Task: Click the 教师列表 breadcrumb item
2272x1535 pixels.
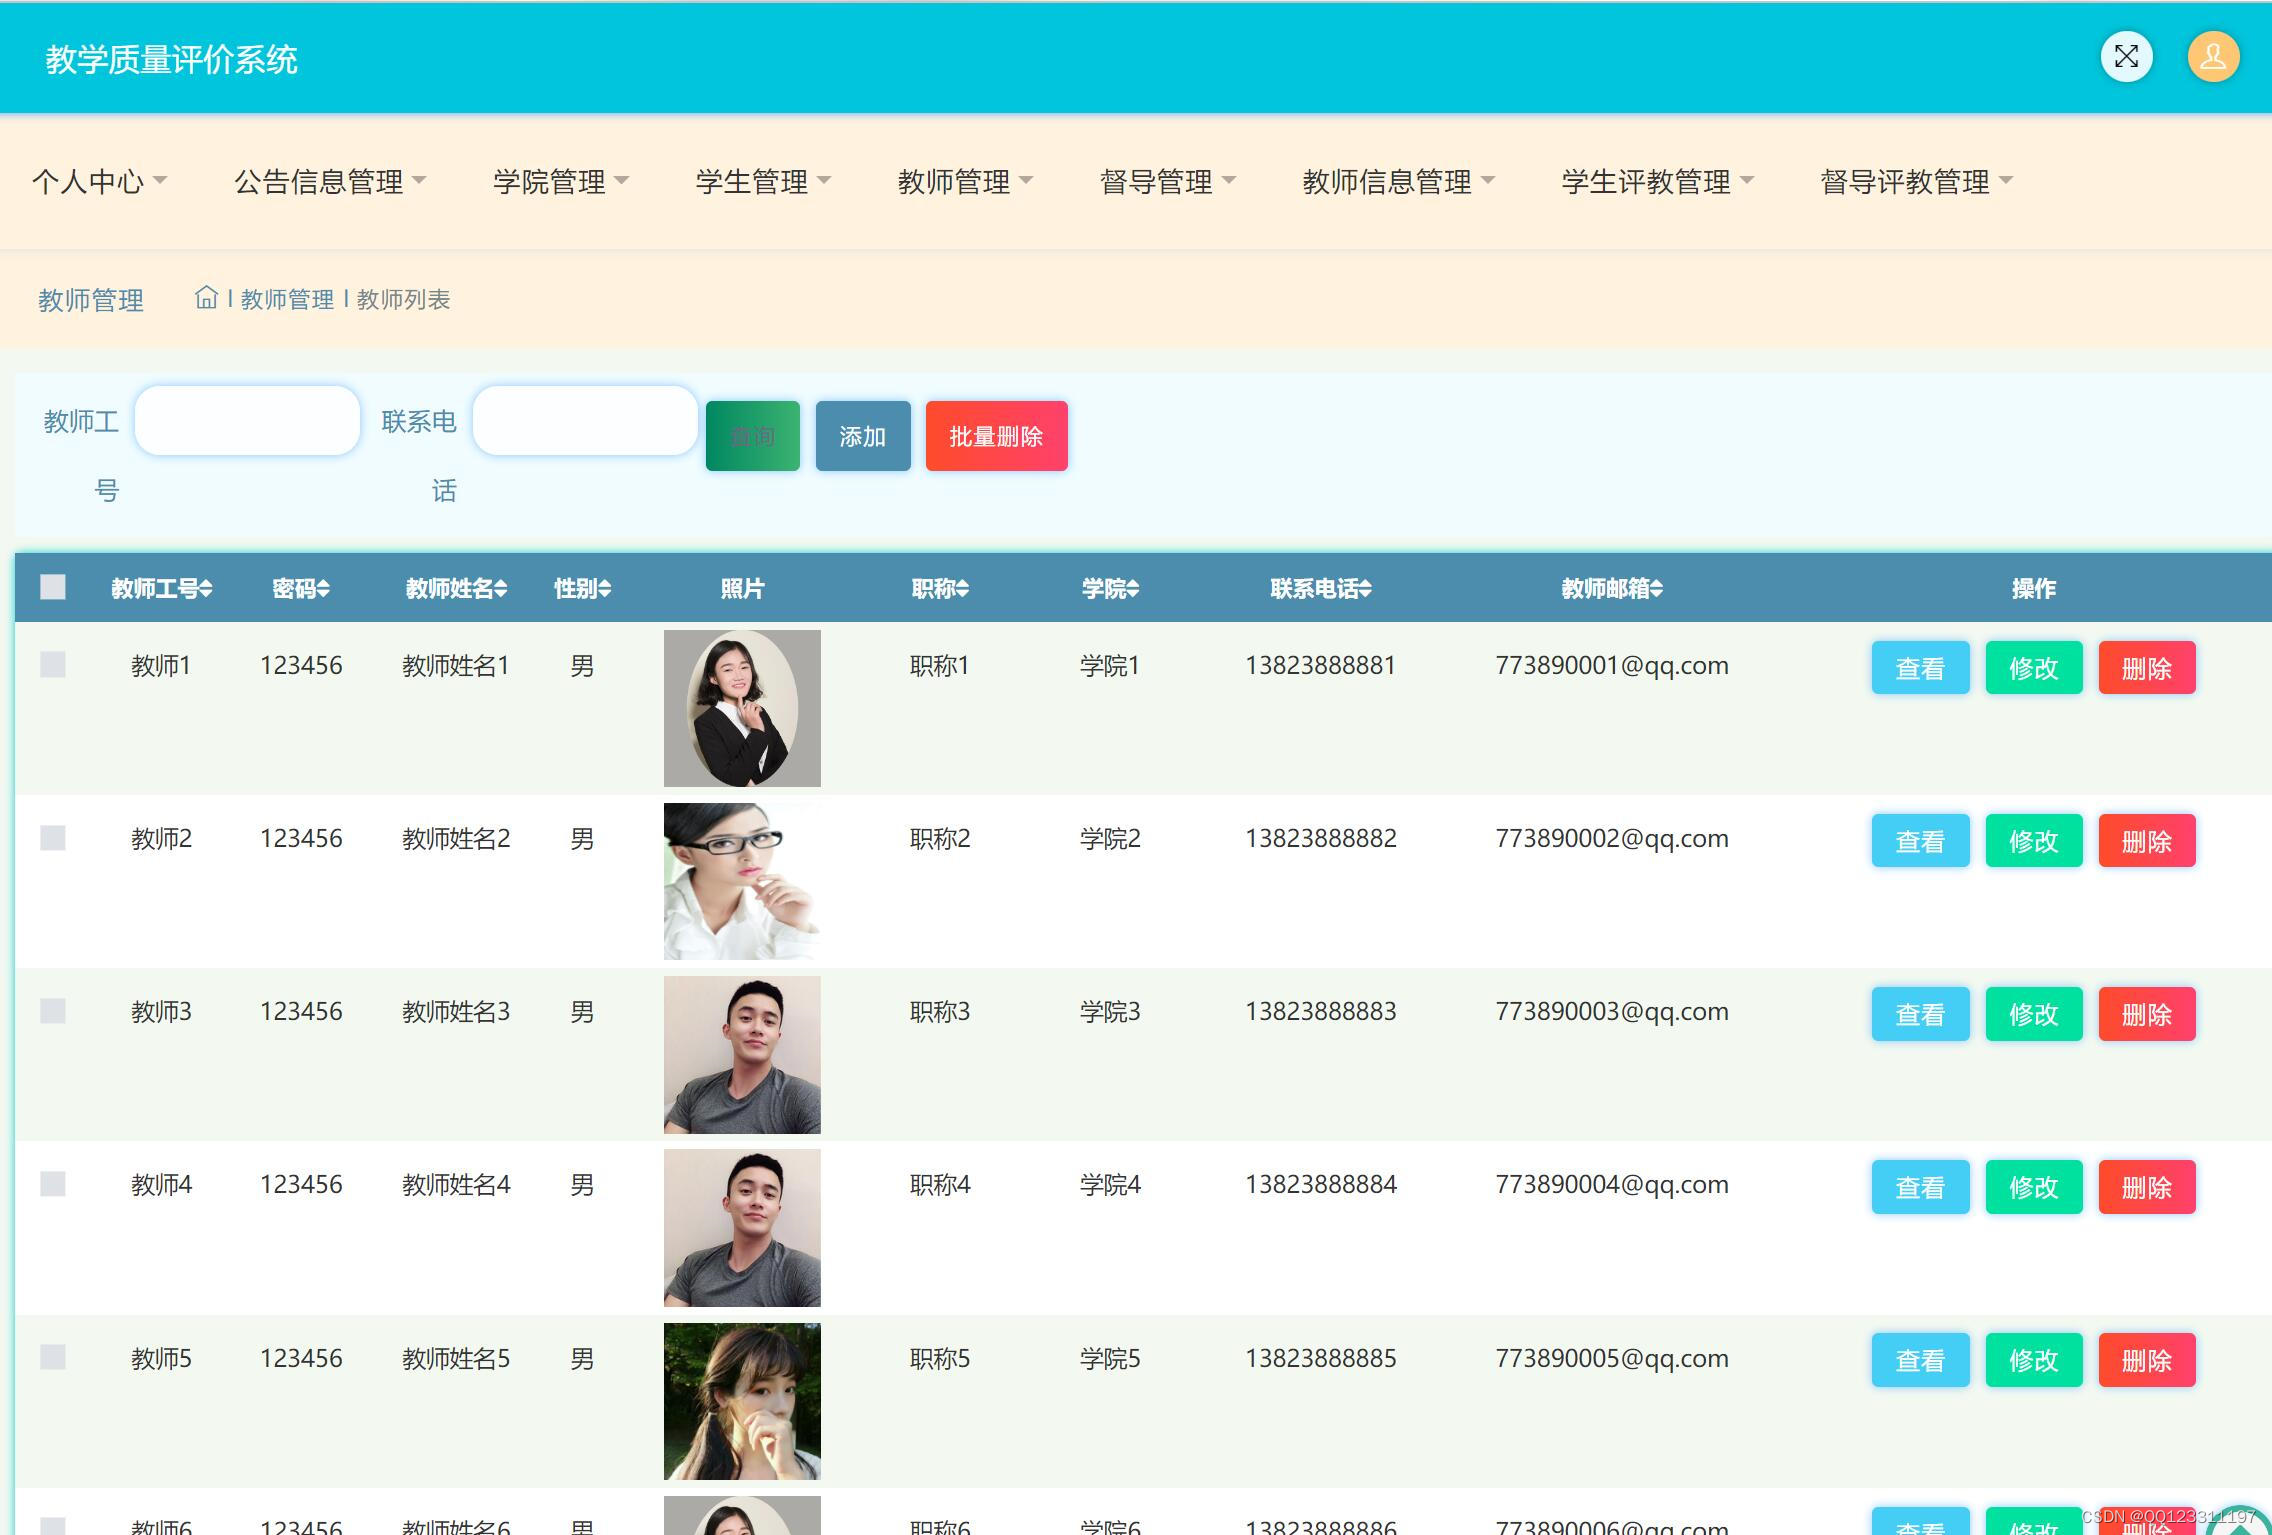Action: [403, 299]
